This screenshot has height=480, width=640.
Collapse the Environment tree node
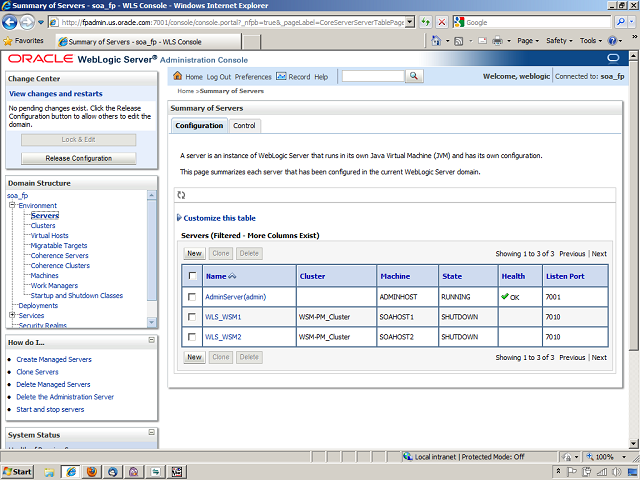pyautogui.click(x=12, y=205)
